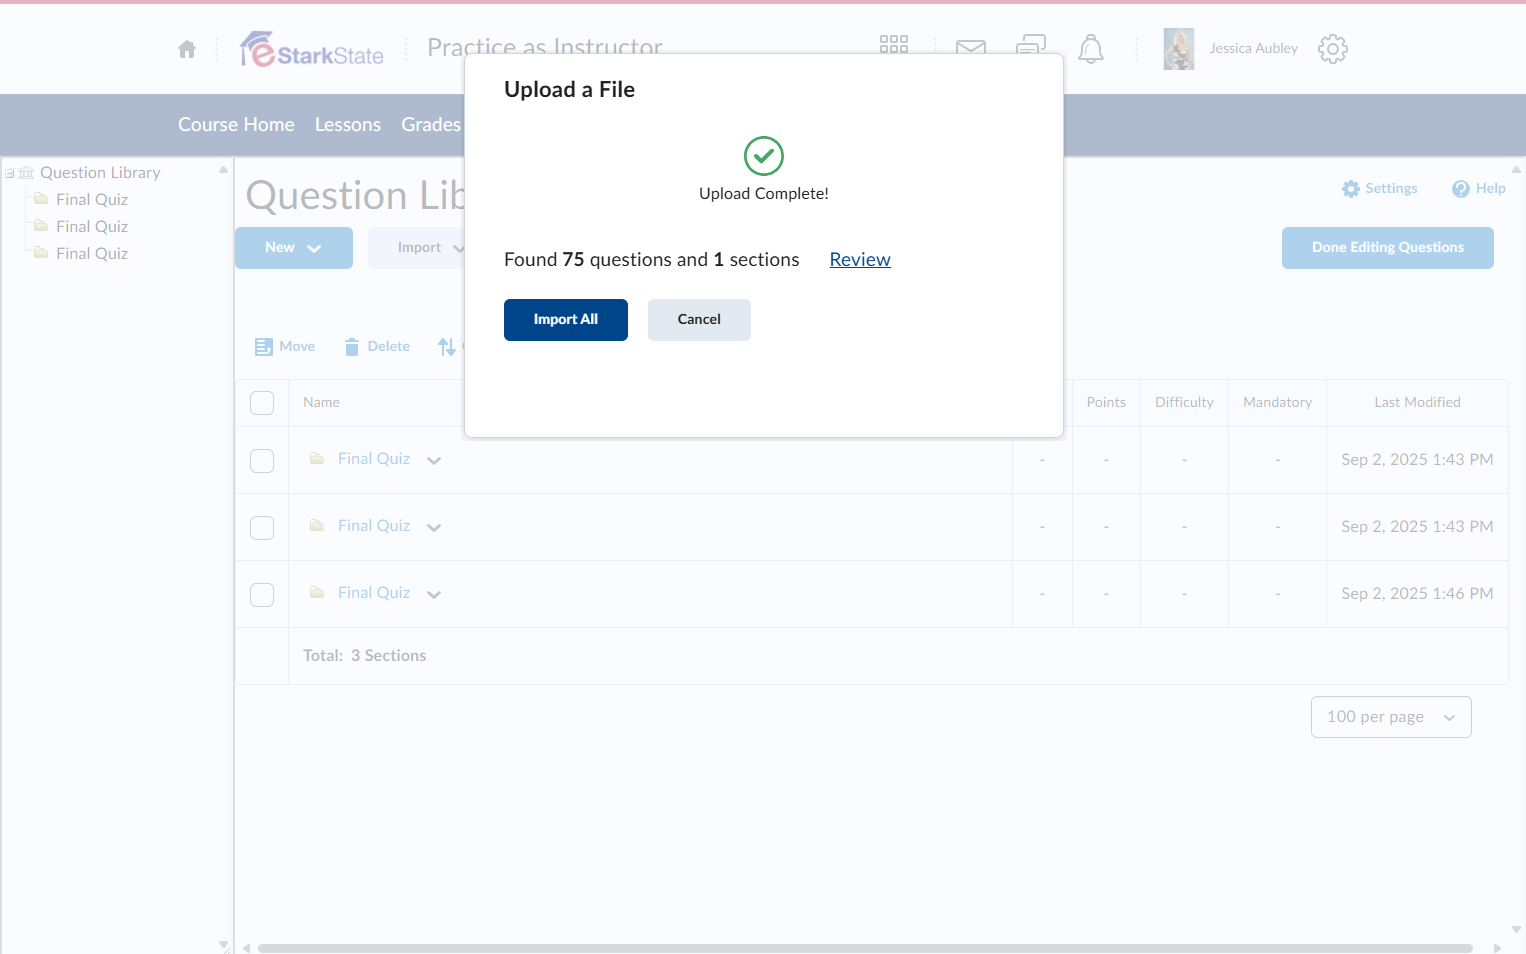Click Cancel in upload dialog

tap(699, 320)
